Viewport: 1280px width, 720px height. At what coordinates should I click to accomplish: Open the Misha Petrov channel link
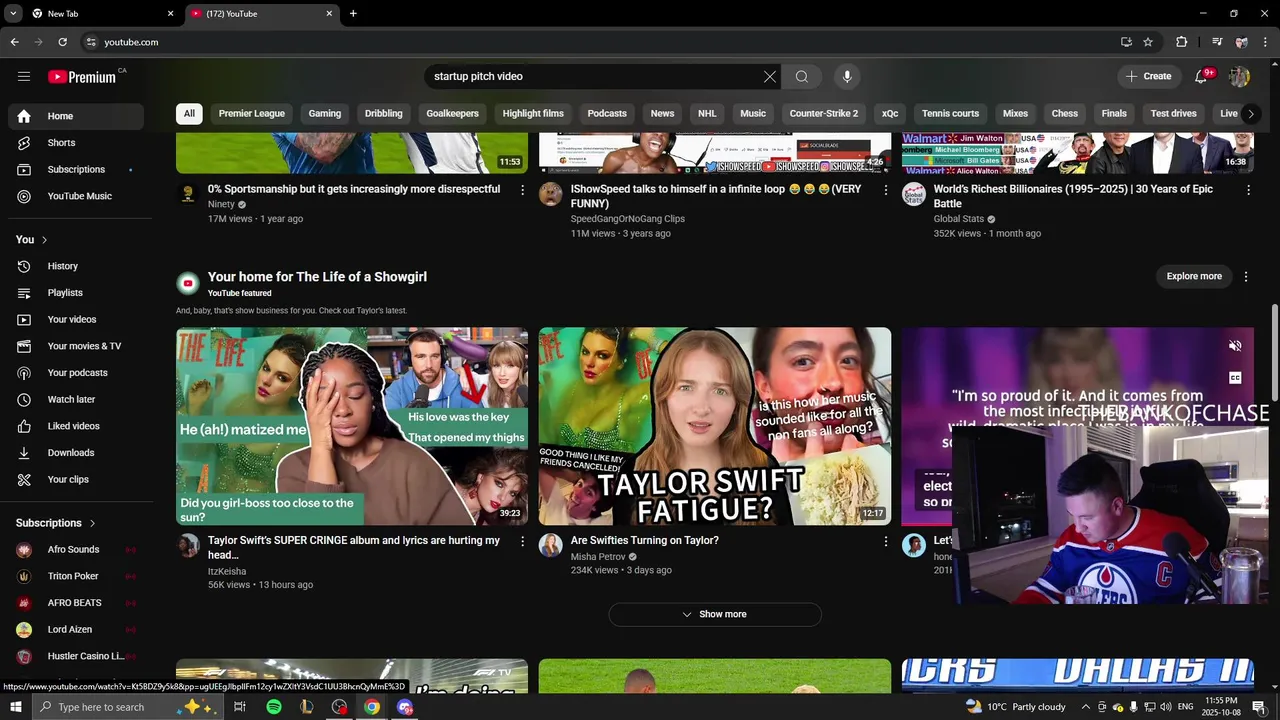coord(598,556)
